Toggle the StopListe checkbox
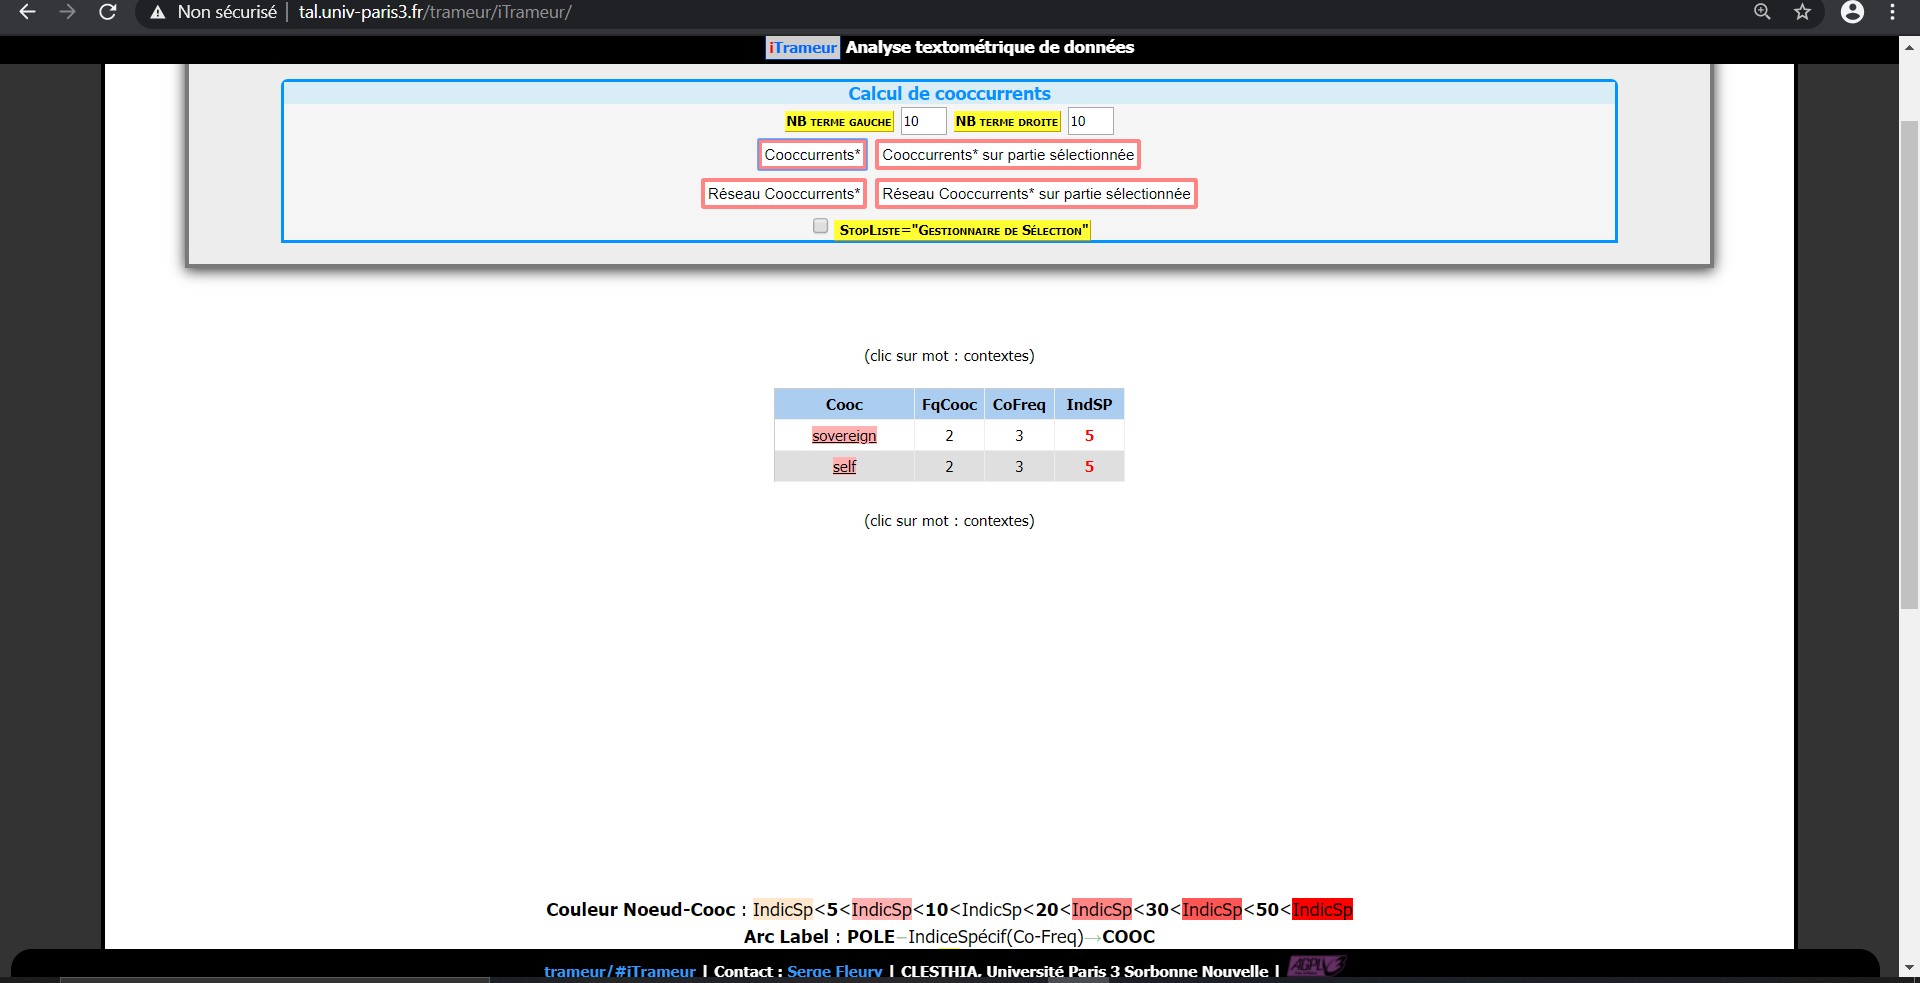Viewport: 1920px width, 983px height. (x=820, y=226)
